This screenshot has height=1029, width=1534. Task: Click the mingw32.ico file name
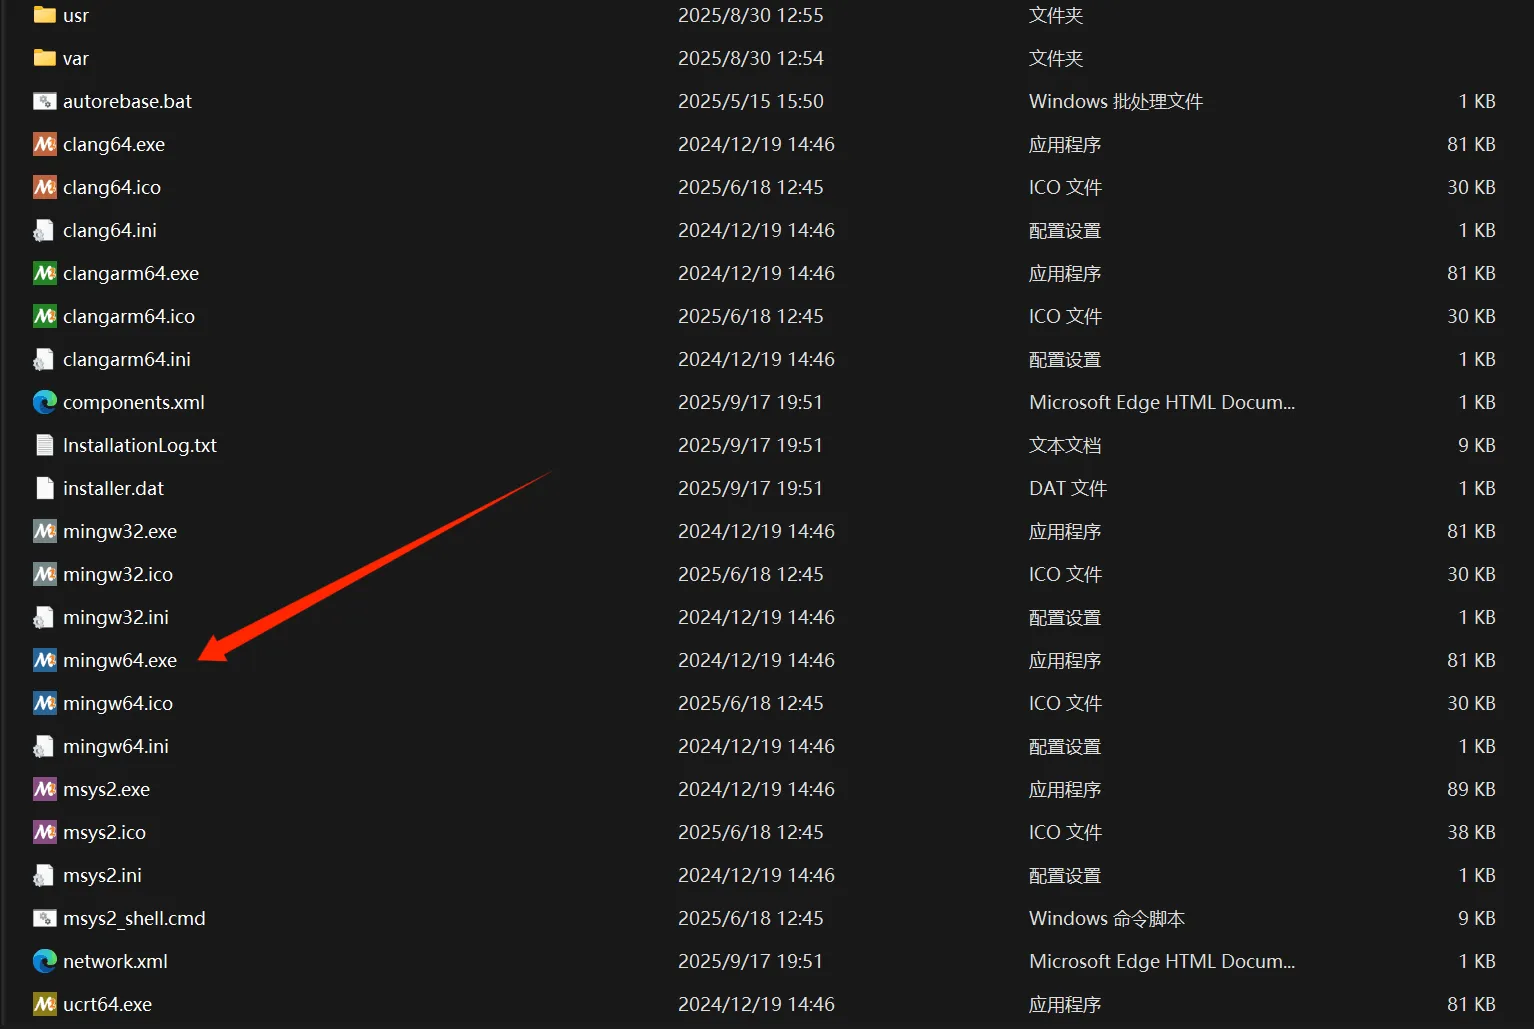117,574
